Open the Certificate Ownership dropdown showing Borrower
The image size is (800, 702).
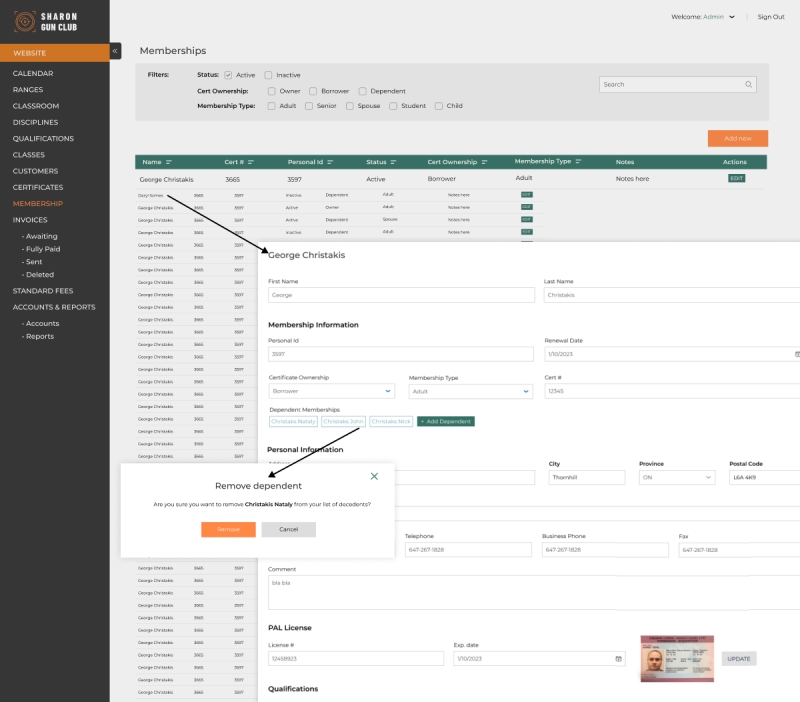[x=389, y=390]
